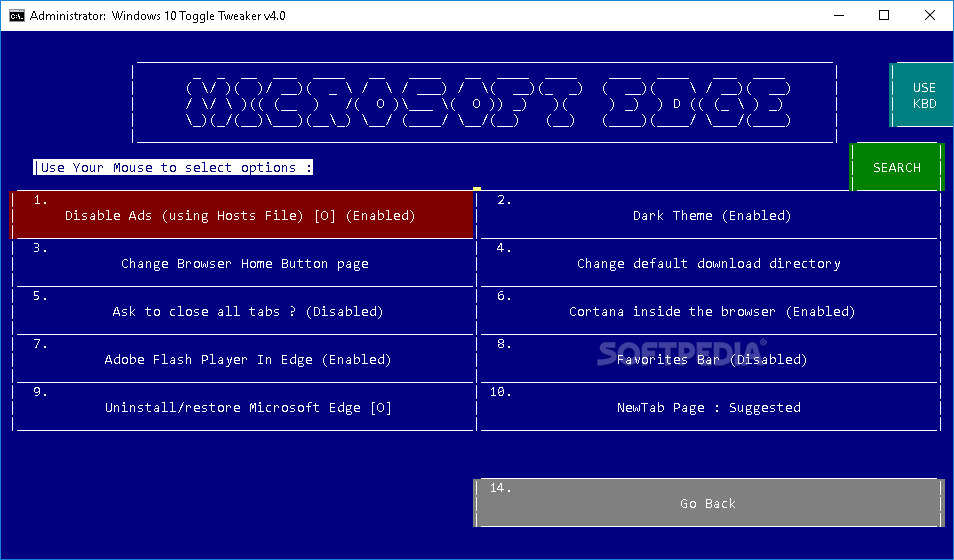Toggle the Dark Theme option
The image size is (954, 560).
tap(709, 215)
